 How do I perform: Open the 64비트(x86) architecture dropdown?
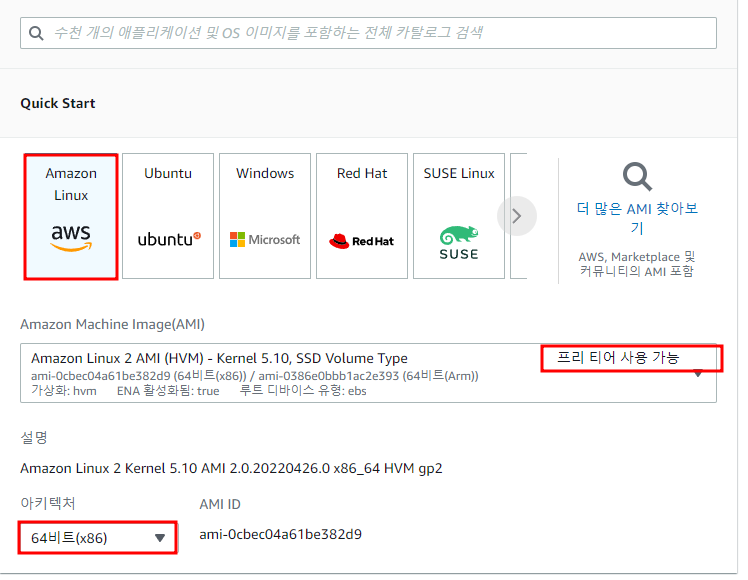[x=98, y=538]
